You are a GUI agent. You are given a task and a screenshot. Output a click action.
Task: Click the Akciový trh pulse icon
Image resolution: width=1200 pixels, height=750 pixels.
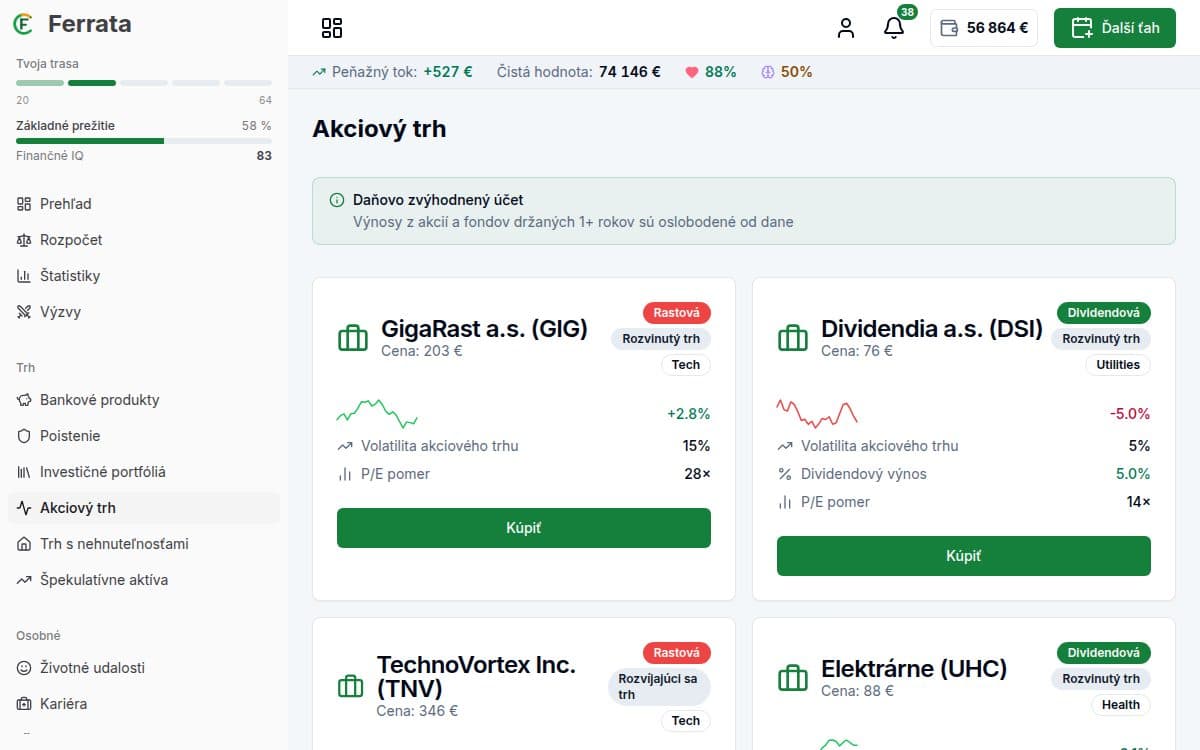24,508
